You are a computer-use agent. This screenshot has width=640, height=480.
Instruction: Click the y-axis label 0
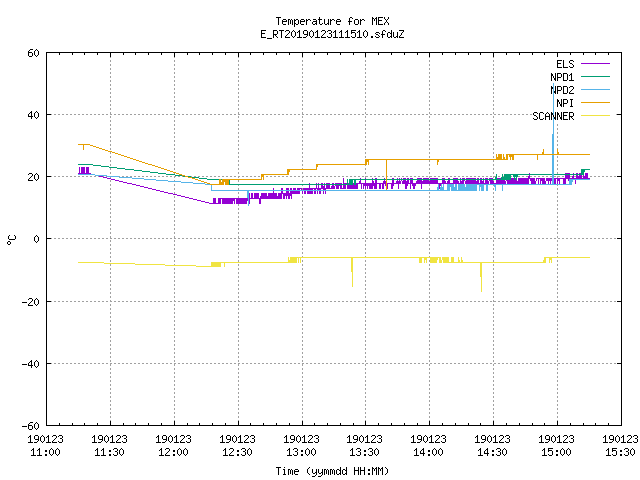36,239
